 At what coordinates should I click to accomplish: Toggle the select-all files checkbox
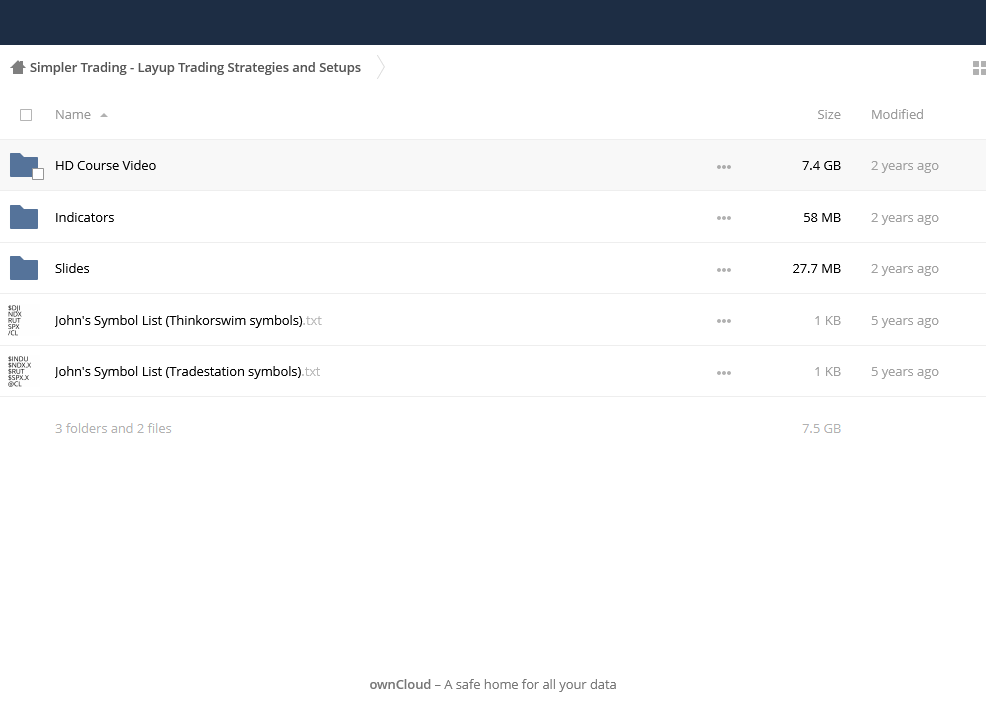(x=26, y=115)
